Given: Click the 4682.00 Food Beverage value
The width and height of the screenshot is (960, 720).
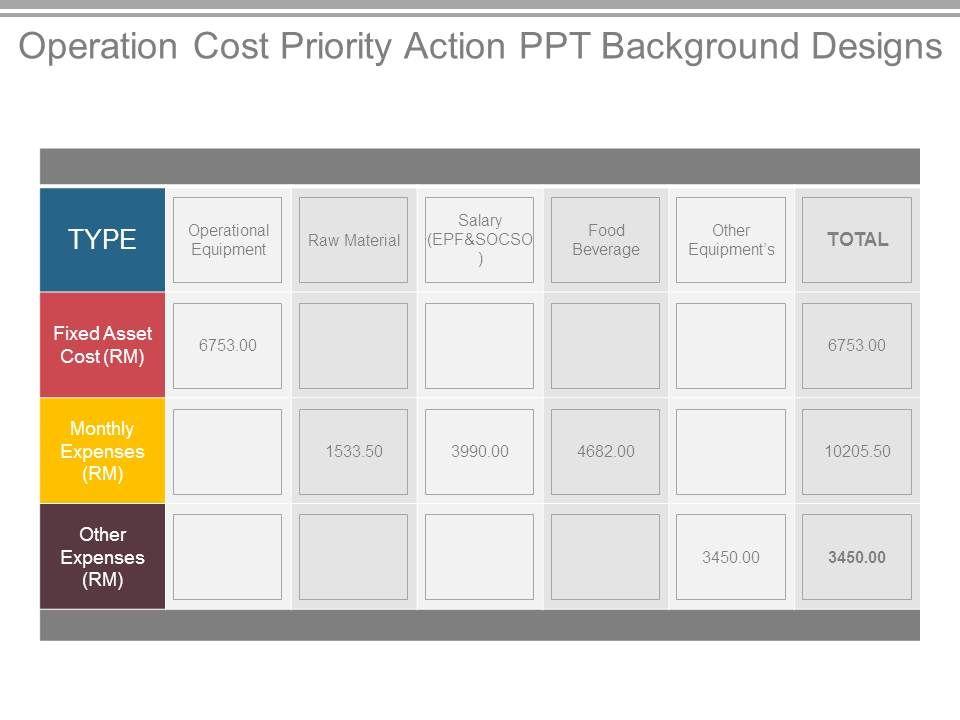Looking at the screenshot, I should click(x=606, y=452).
